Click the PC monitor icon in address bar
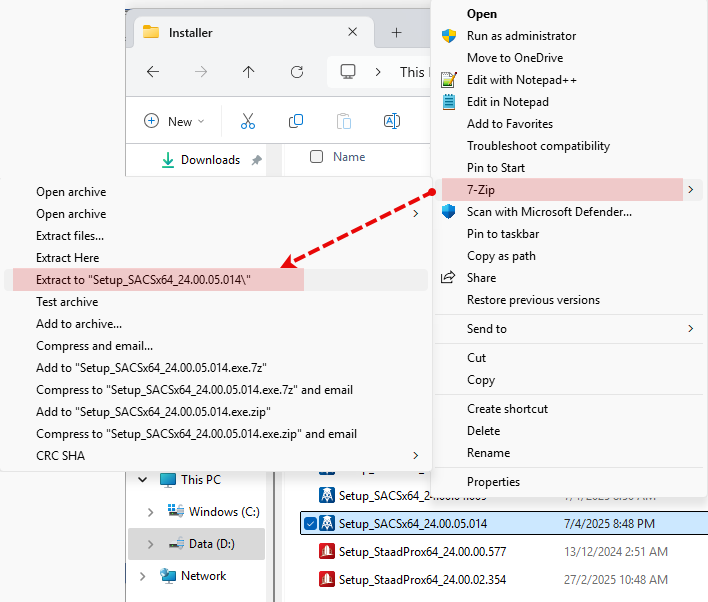The image size is (708, 602). (348, 71)
